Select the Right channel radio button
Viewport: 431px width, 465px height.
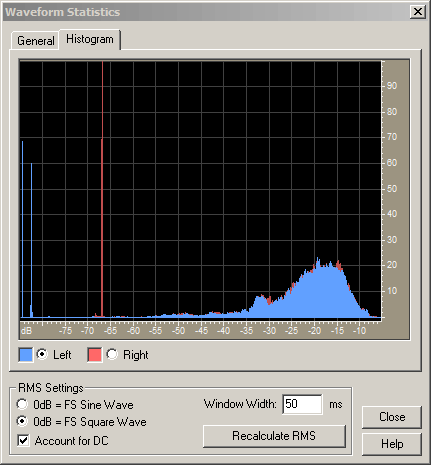(x=112, y=354)
